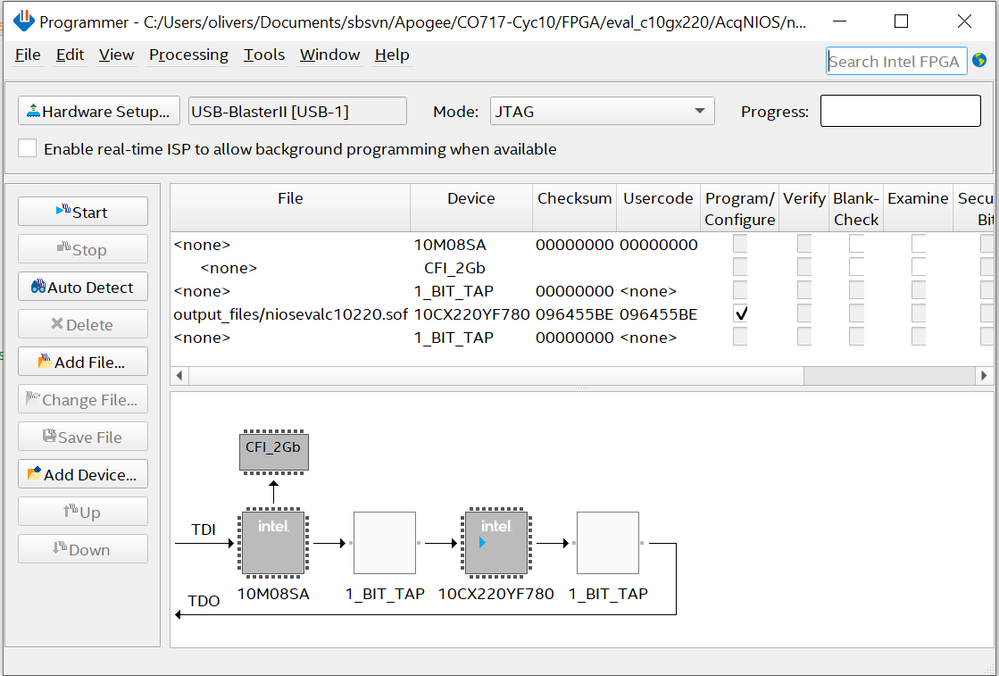Click the TDO label in chain diagram
Image resolution: width=999 pixels, height=676 pixels.
pos(204,601)
